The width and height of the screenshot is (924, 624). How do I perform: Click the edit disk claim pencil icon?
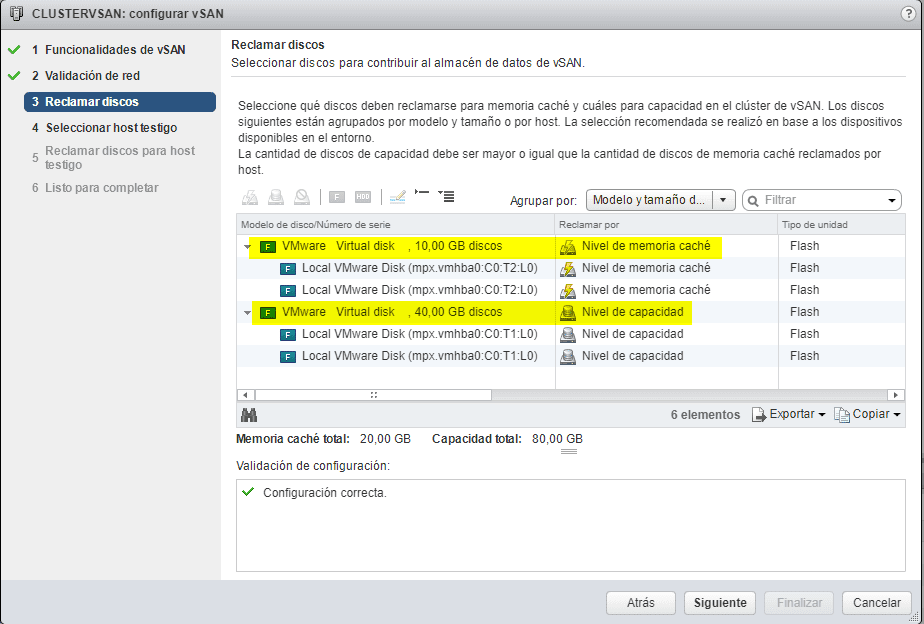click(x=396, y=197)
